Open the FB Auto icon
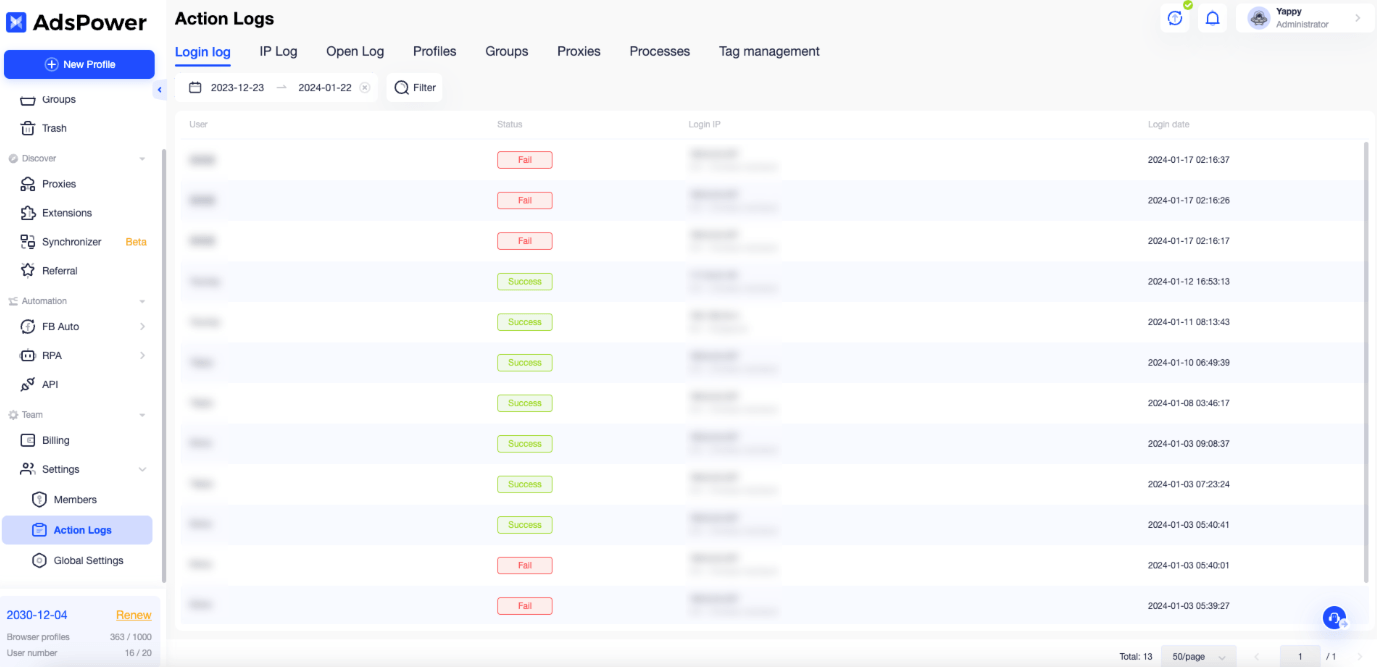This screenshot has width=1377, height=667. (28, 327)
